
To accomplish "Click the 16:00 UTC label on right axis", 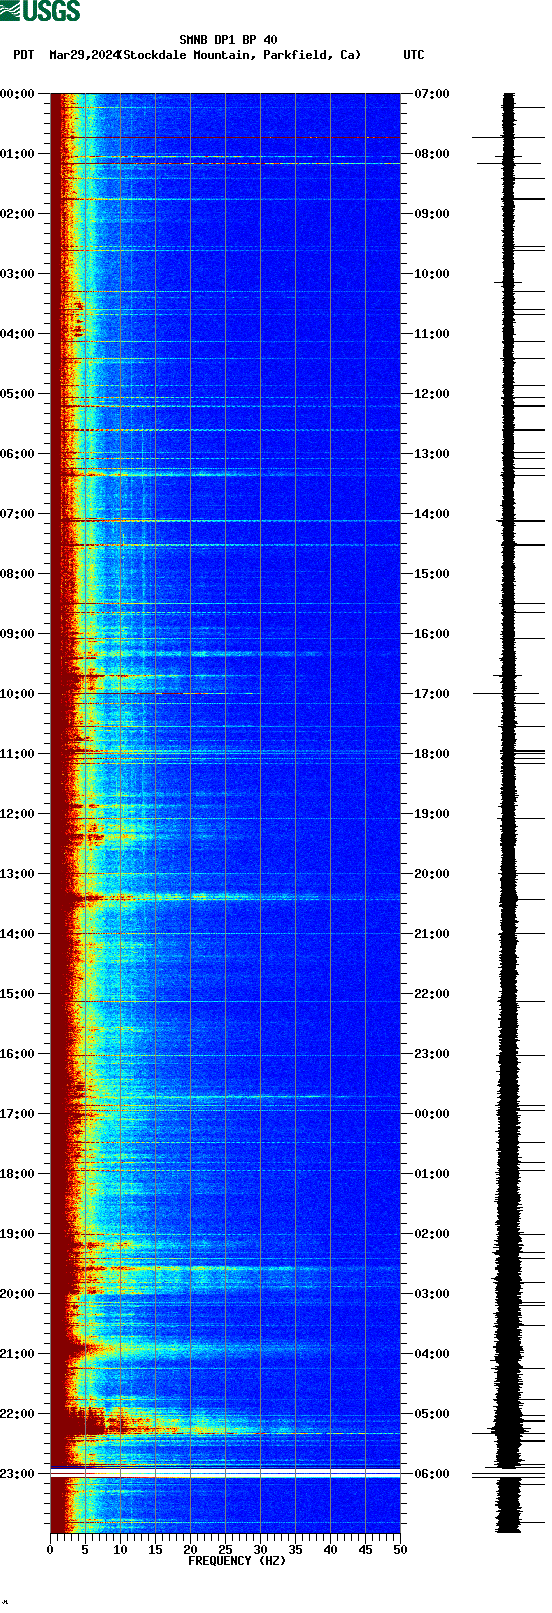I will [432, 634].
